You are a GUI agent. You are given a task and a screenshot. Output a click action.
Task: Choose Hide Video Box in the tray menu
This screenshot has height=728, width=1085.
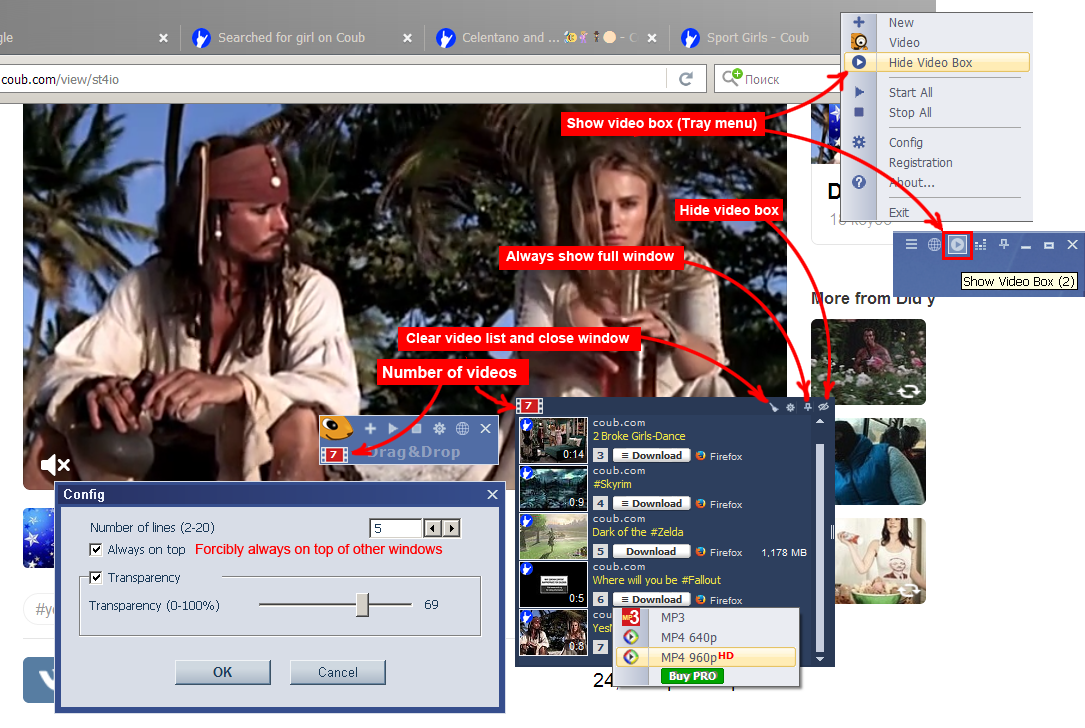[938, 62]
